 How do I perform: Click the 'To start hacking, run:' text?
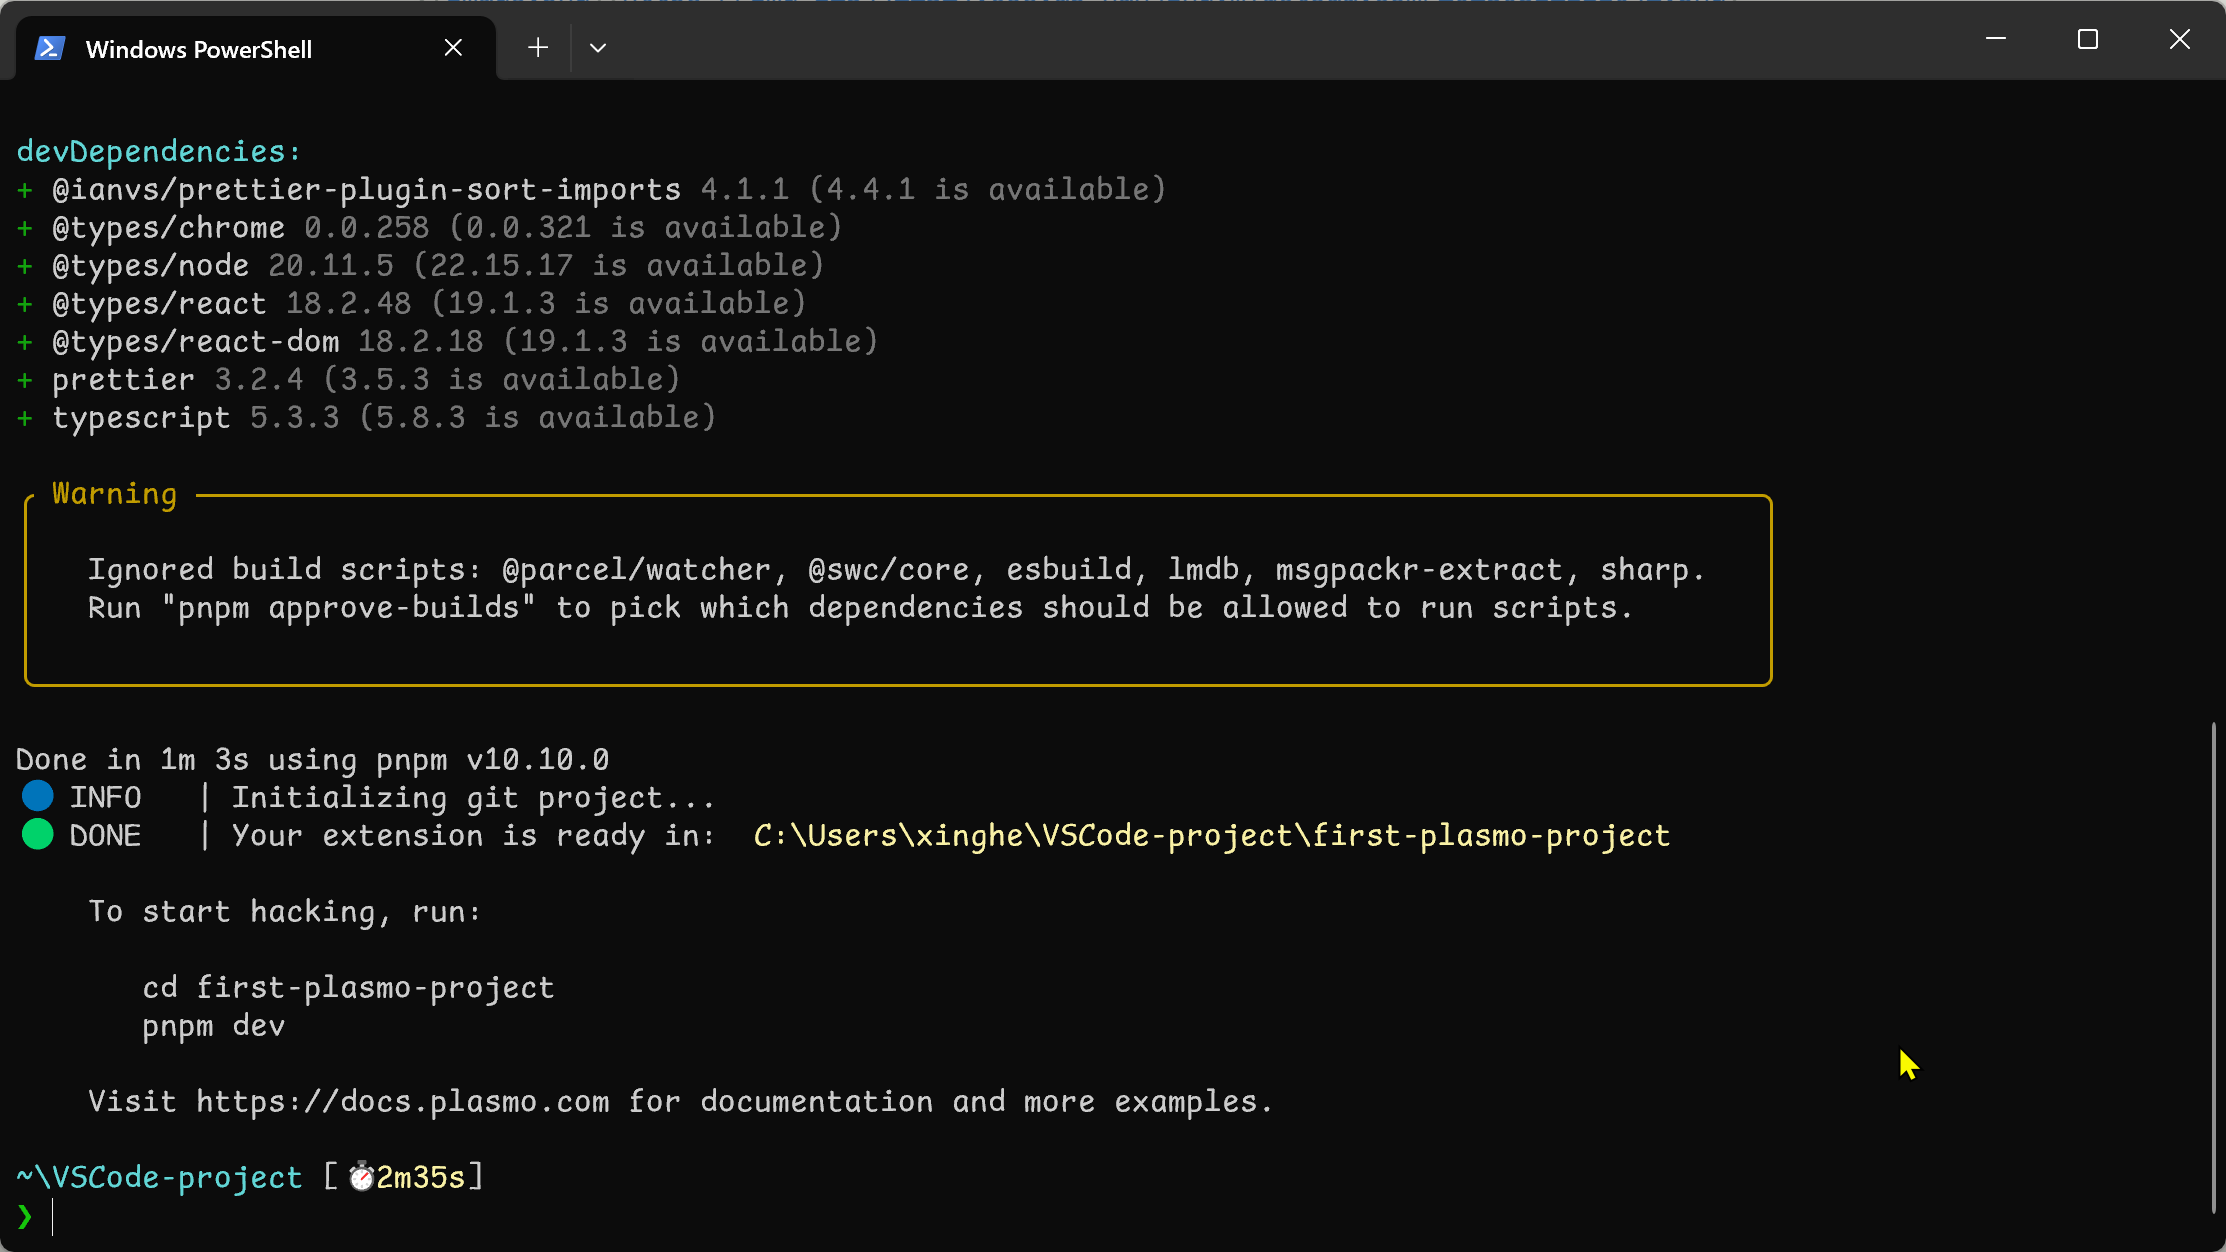(285, 911)
